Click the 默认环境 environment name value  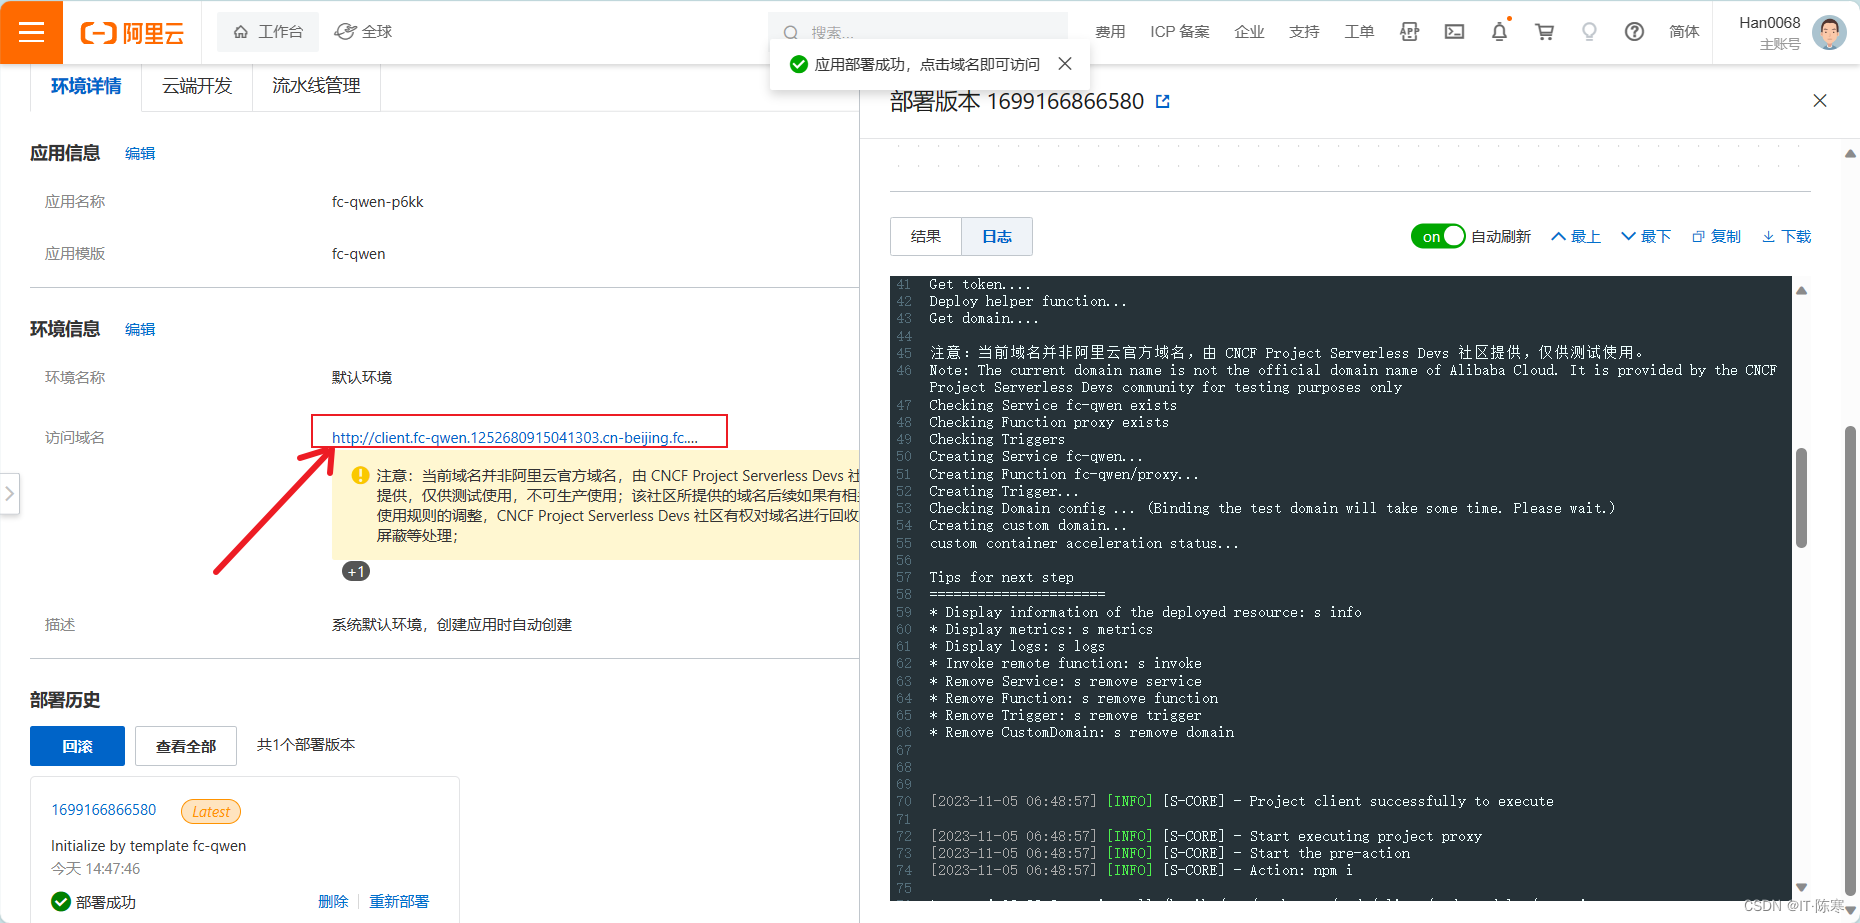click(x=362, y=377)
